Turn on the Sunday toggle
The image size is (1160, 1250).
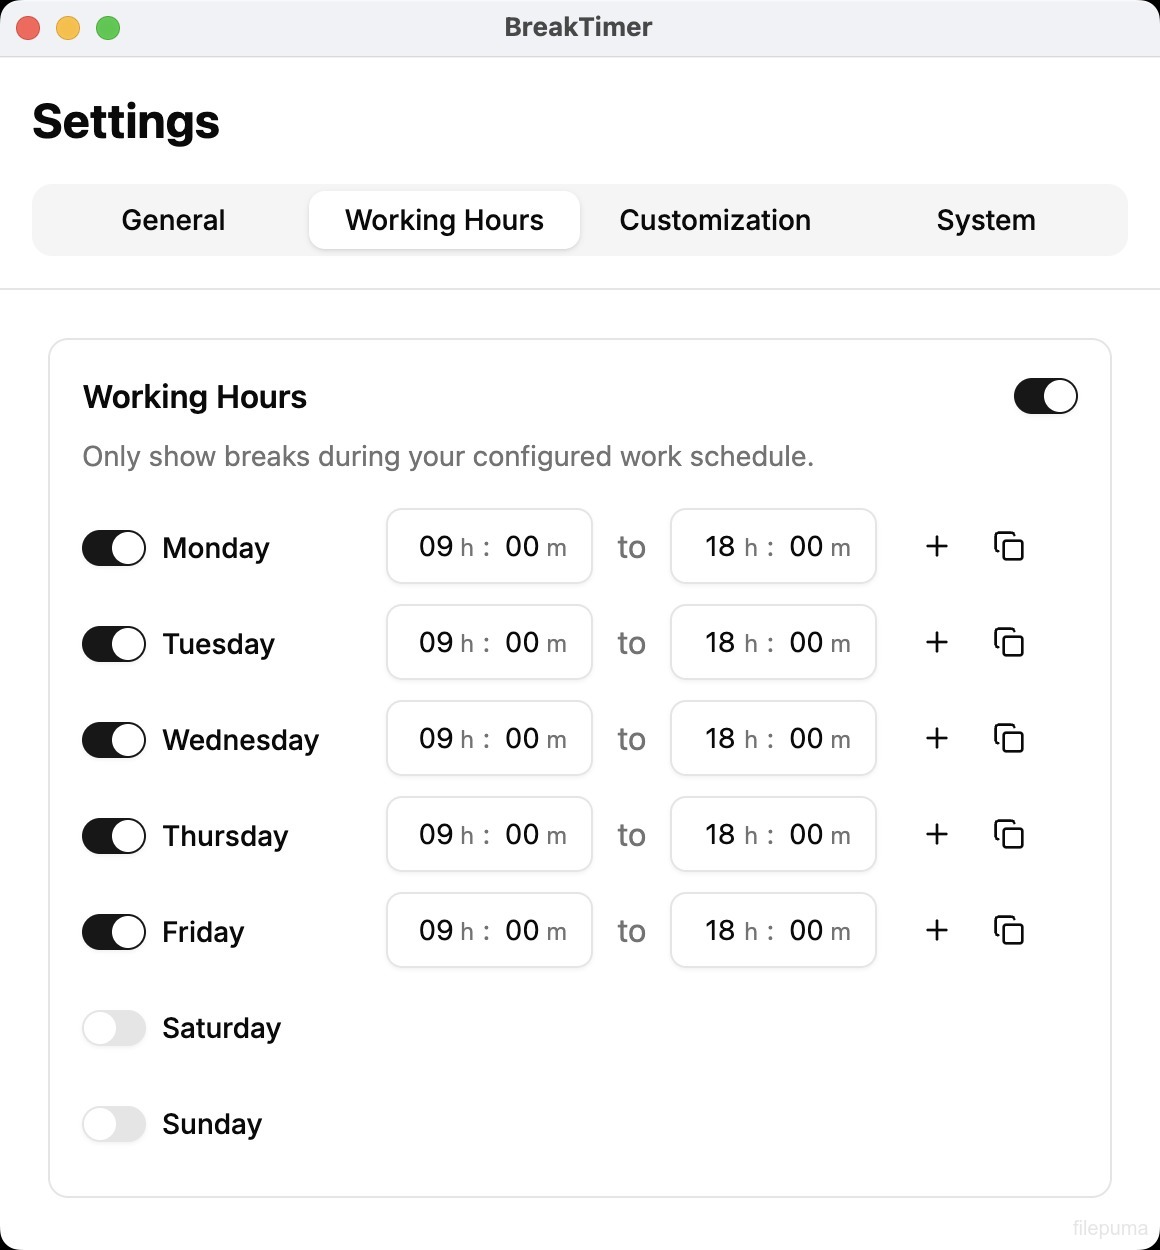(114, 1124)
